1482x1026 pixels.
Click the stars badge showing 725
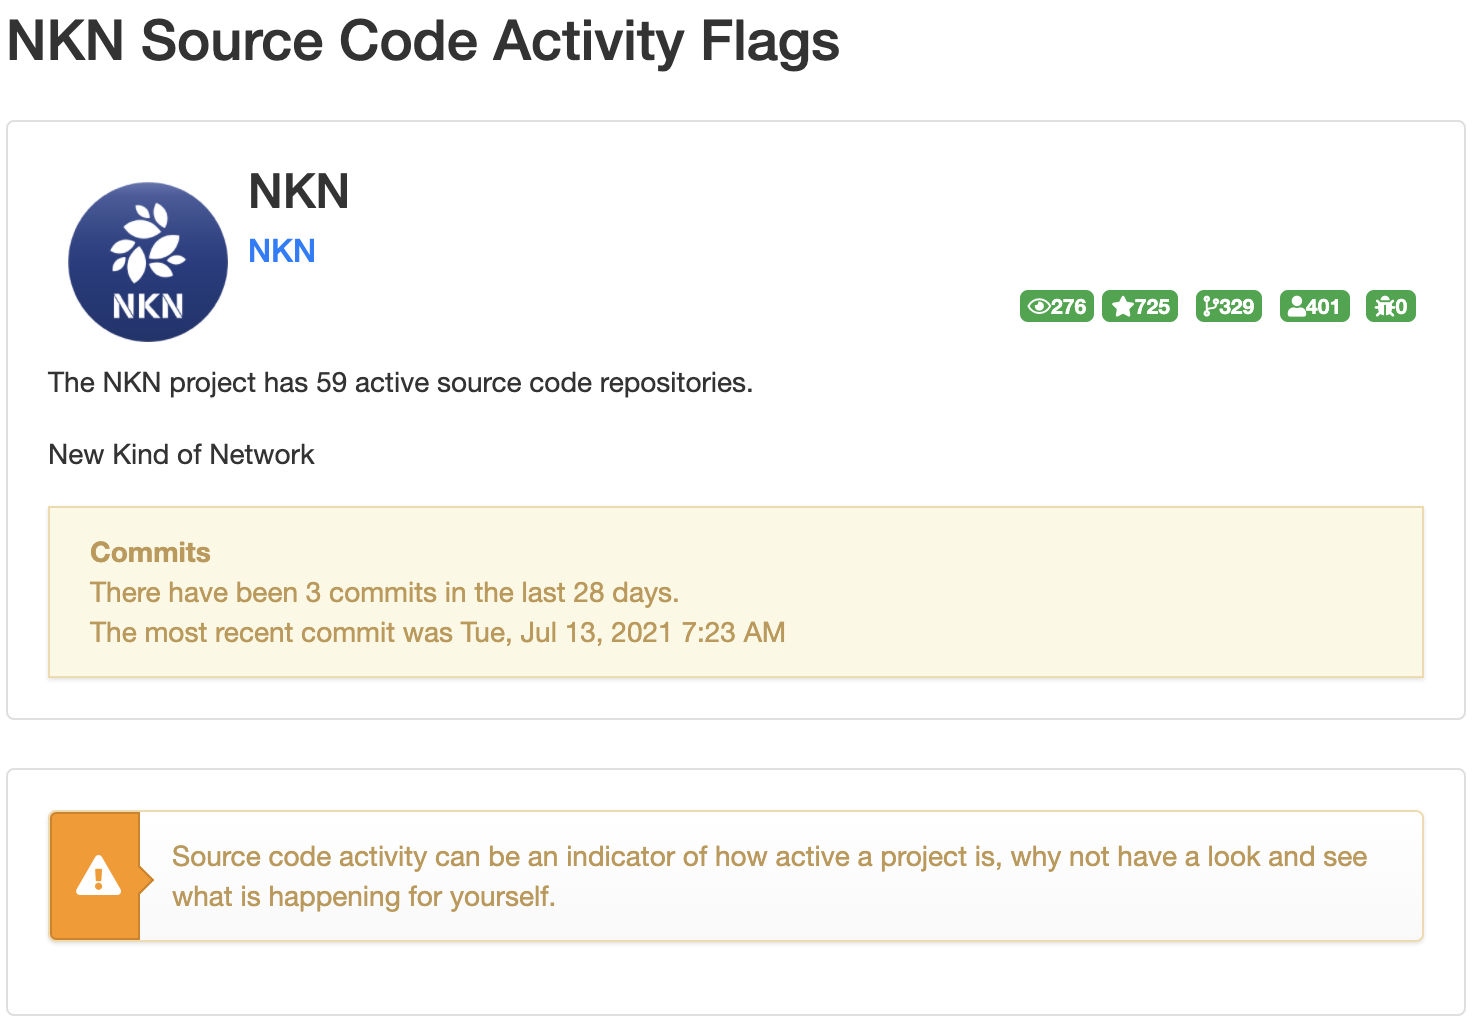[x=1140, y=306]
